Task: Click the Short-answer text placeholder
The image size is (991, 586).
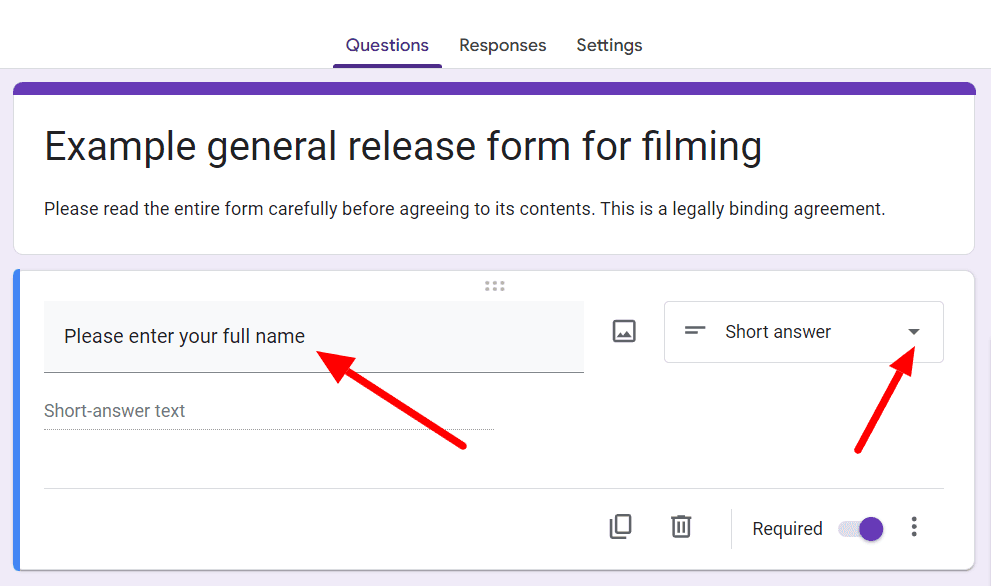Action: coord(114,411)
